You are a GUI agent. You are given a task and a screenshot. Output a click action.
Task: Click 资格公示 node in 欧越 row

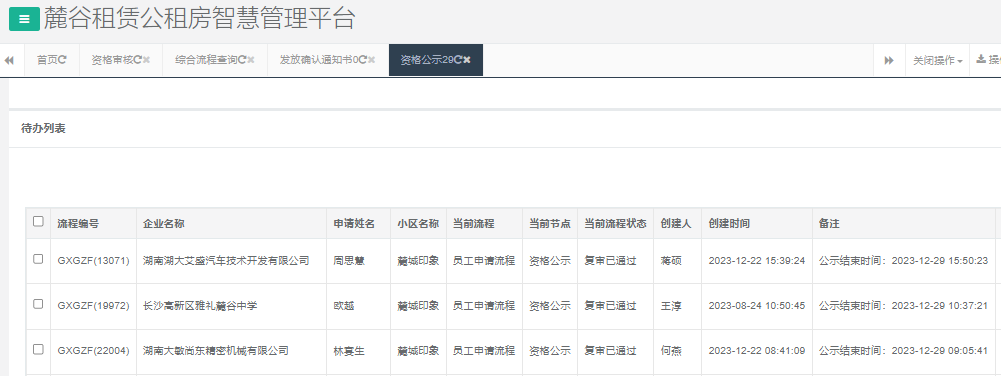[550, 306]
